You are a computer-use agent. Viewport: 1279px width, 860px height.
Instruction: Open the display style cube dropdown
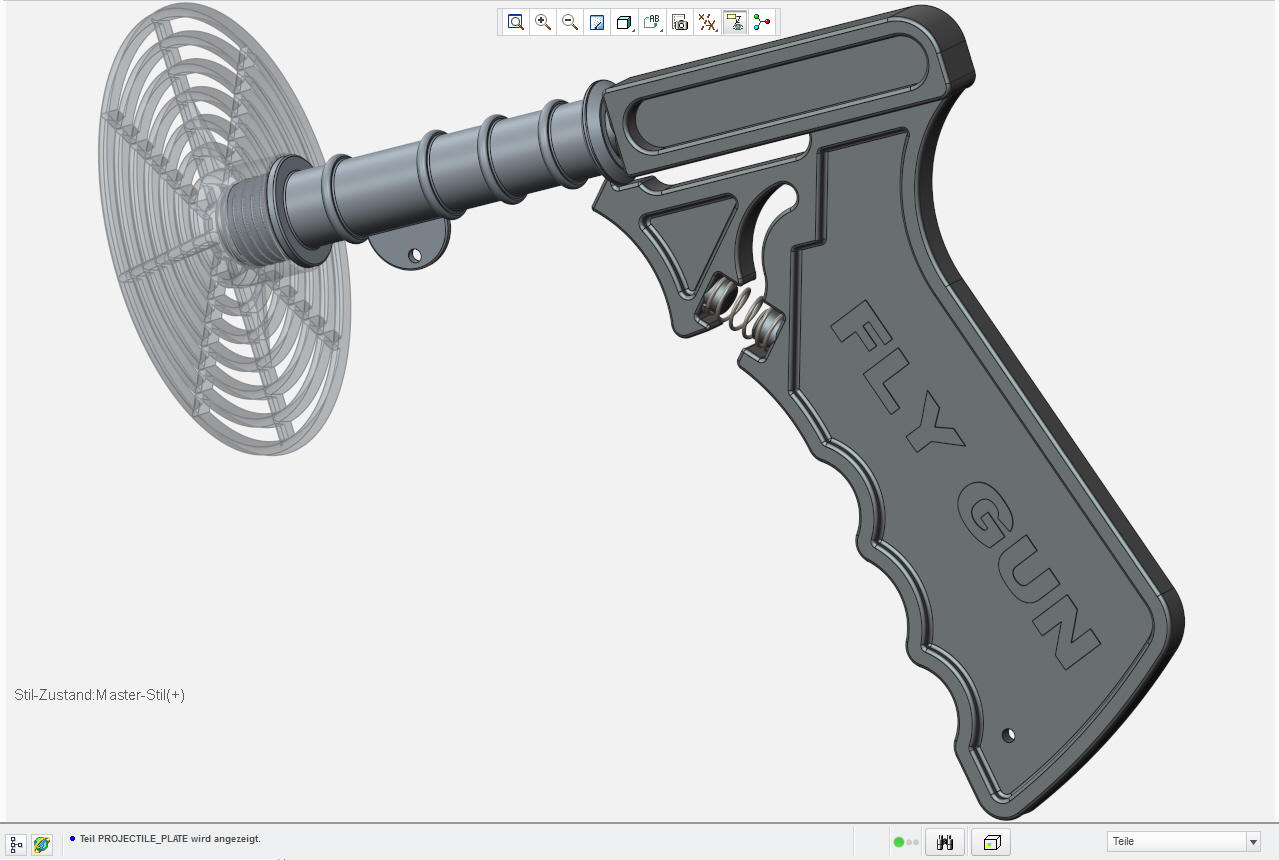point(626,22)
